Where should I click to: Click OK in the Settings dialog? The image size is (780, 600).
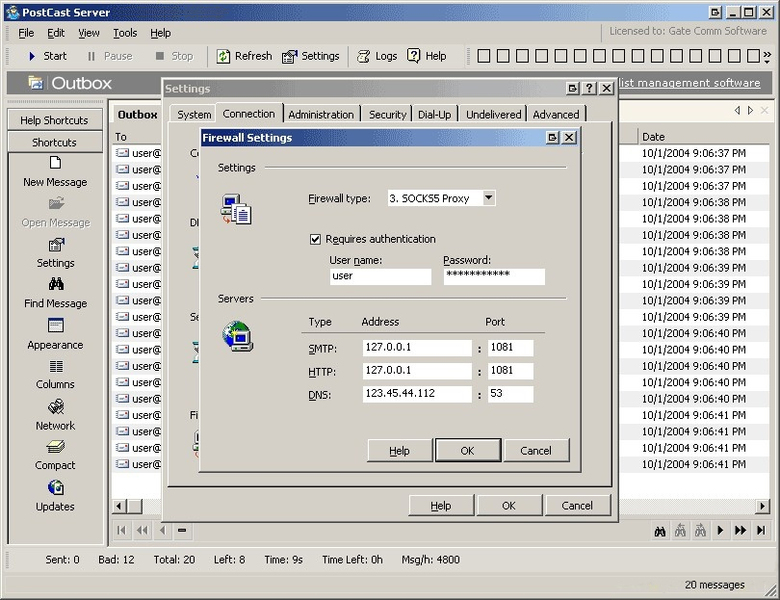pyautogui.click(x=508, y=505)
